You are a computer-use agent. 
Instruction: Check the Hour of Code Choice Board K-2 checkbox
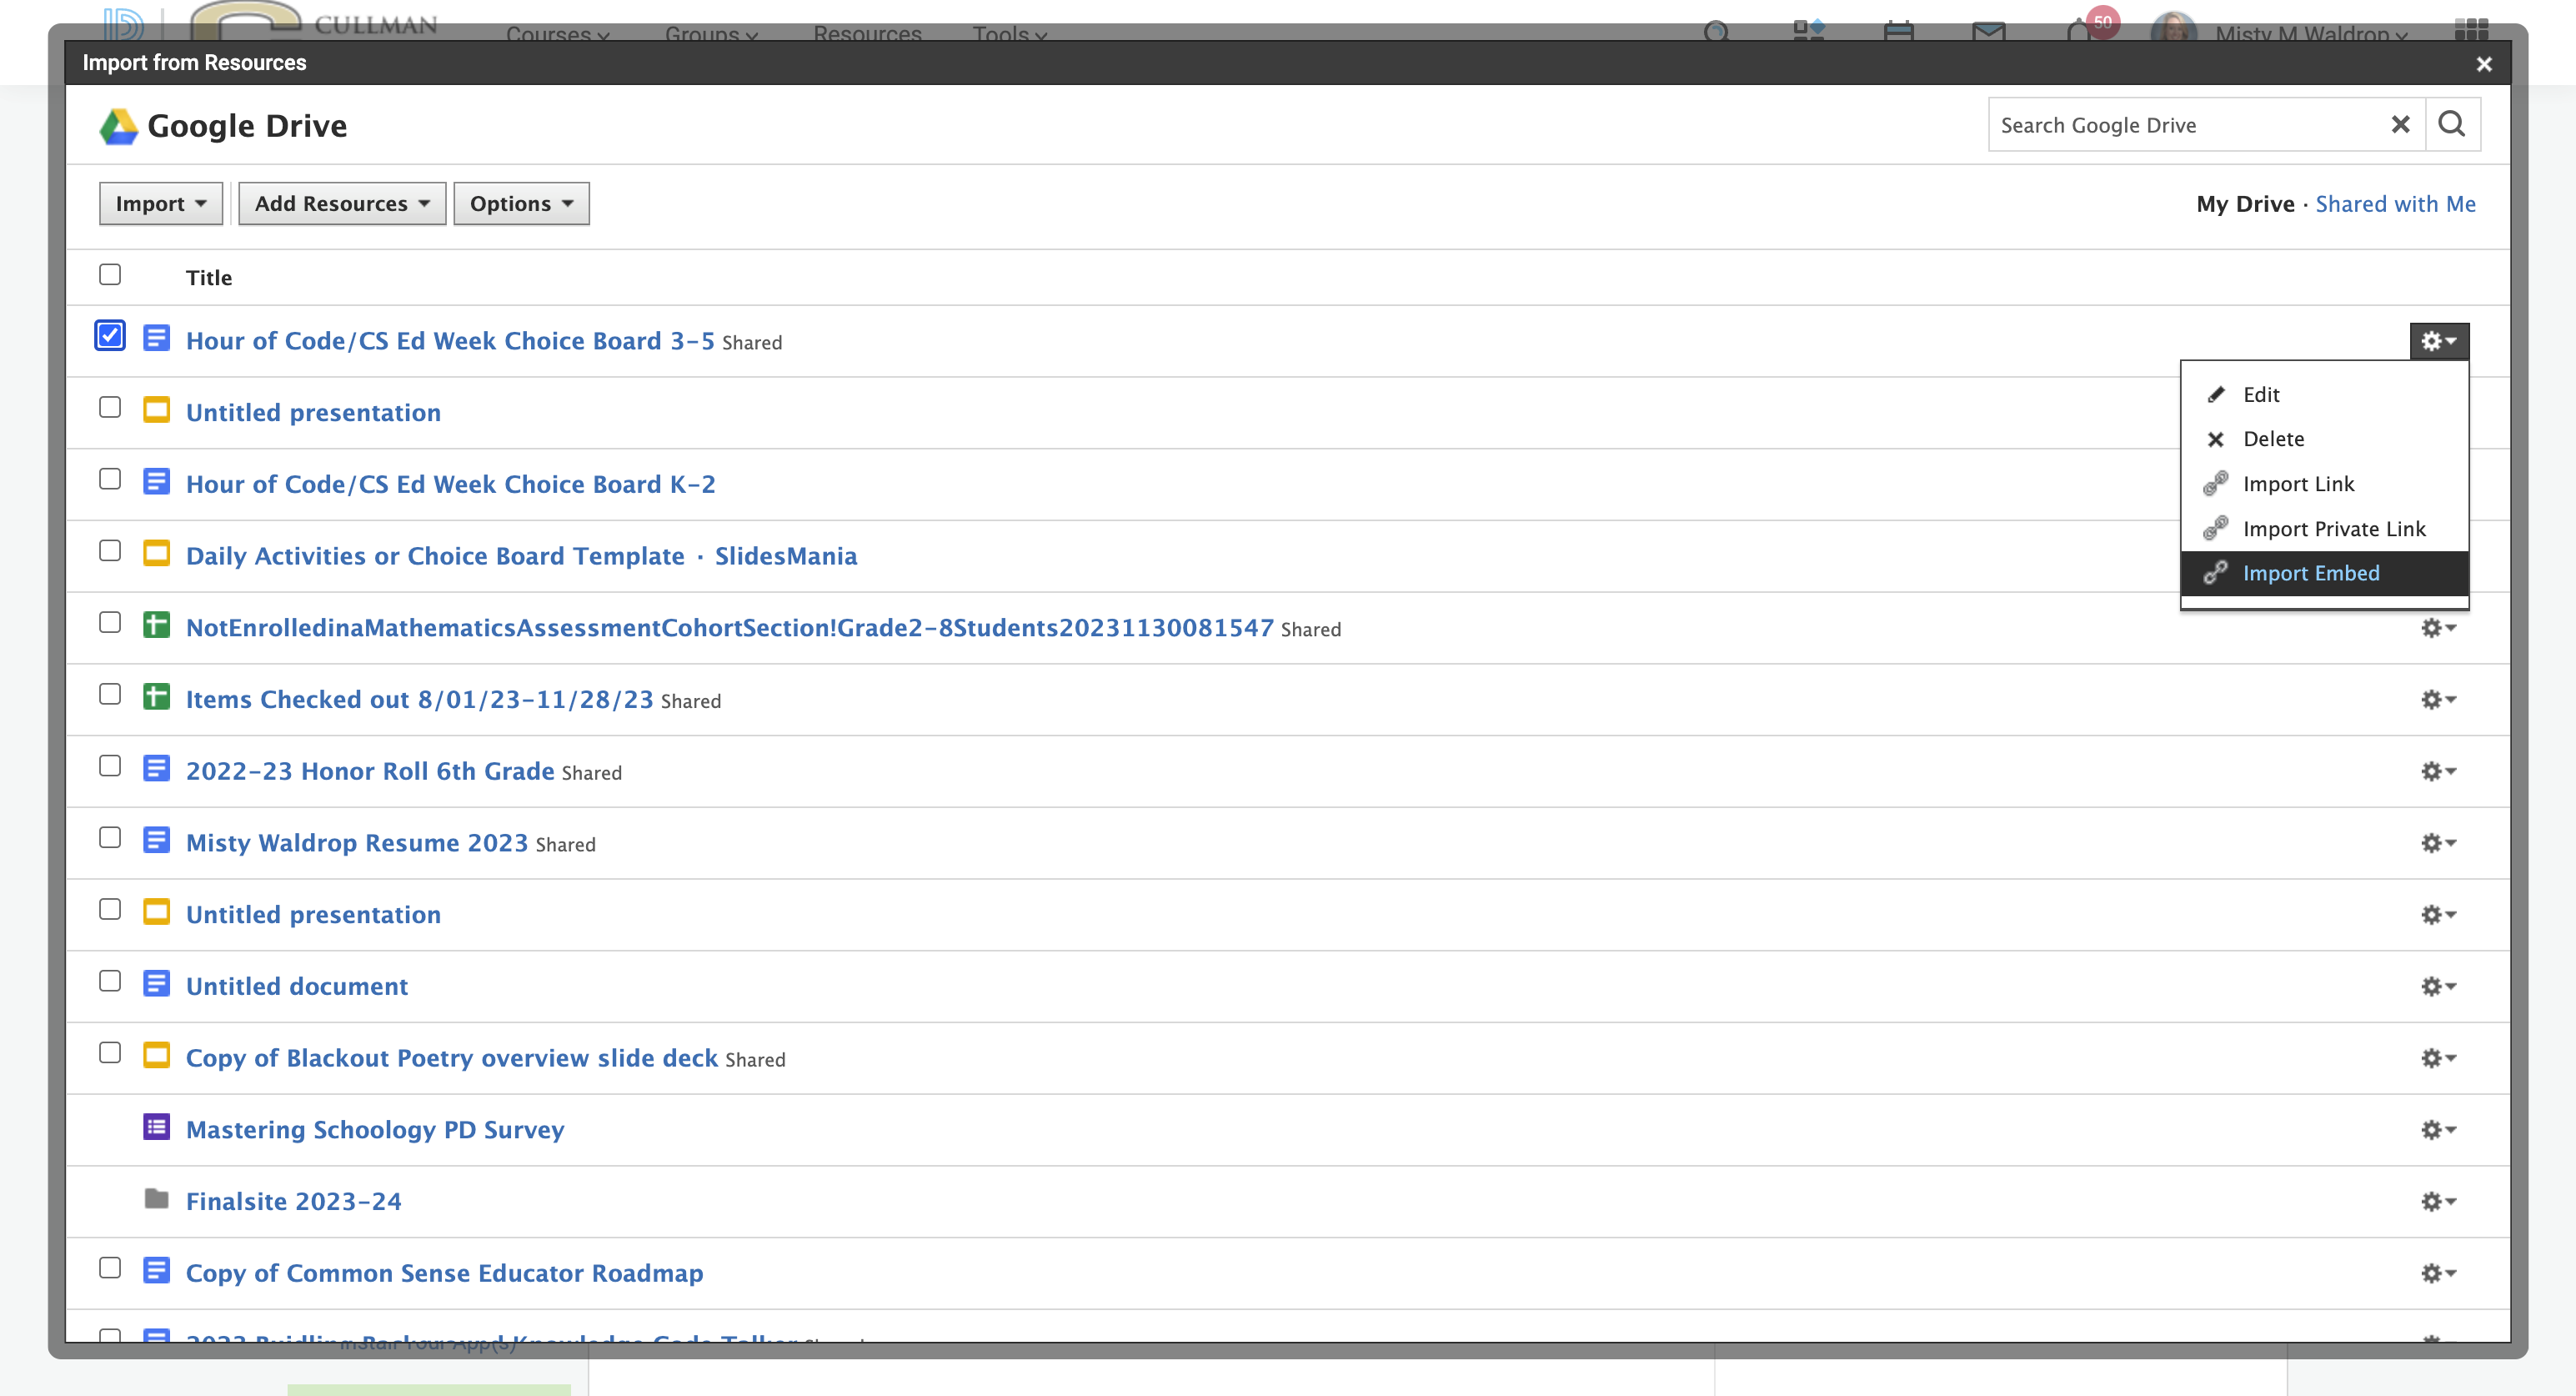pyautogui.click(x=110, y=479)
